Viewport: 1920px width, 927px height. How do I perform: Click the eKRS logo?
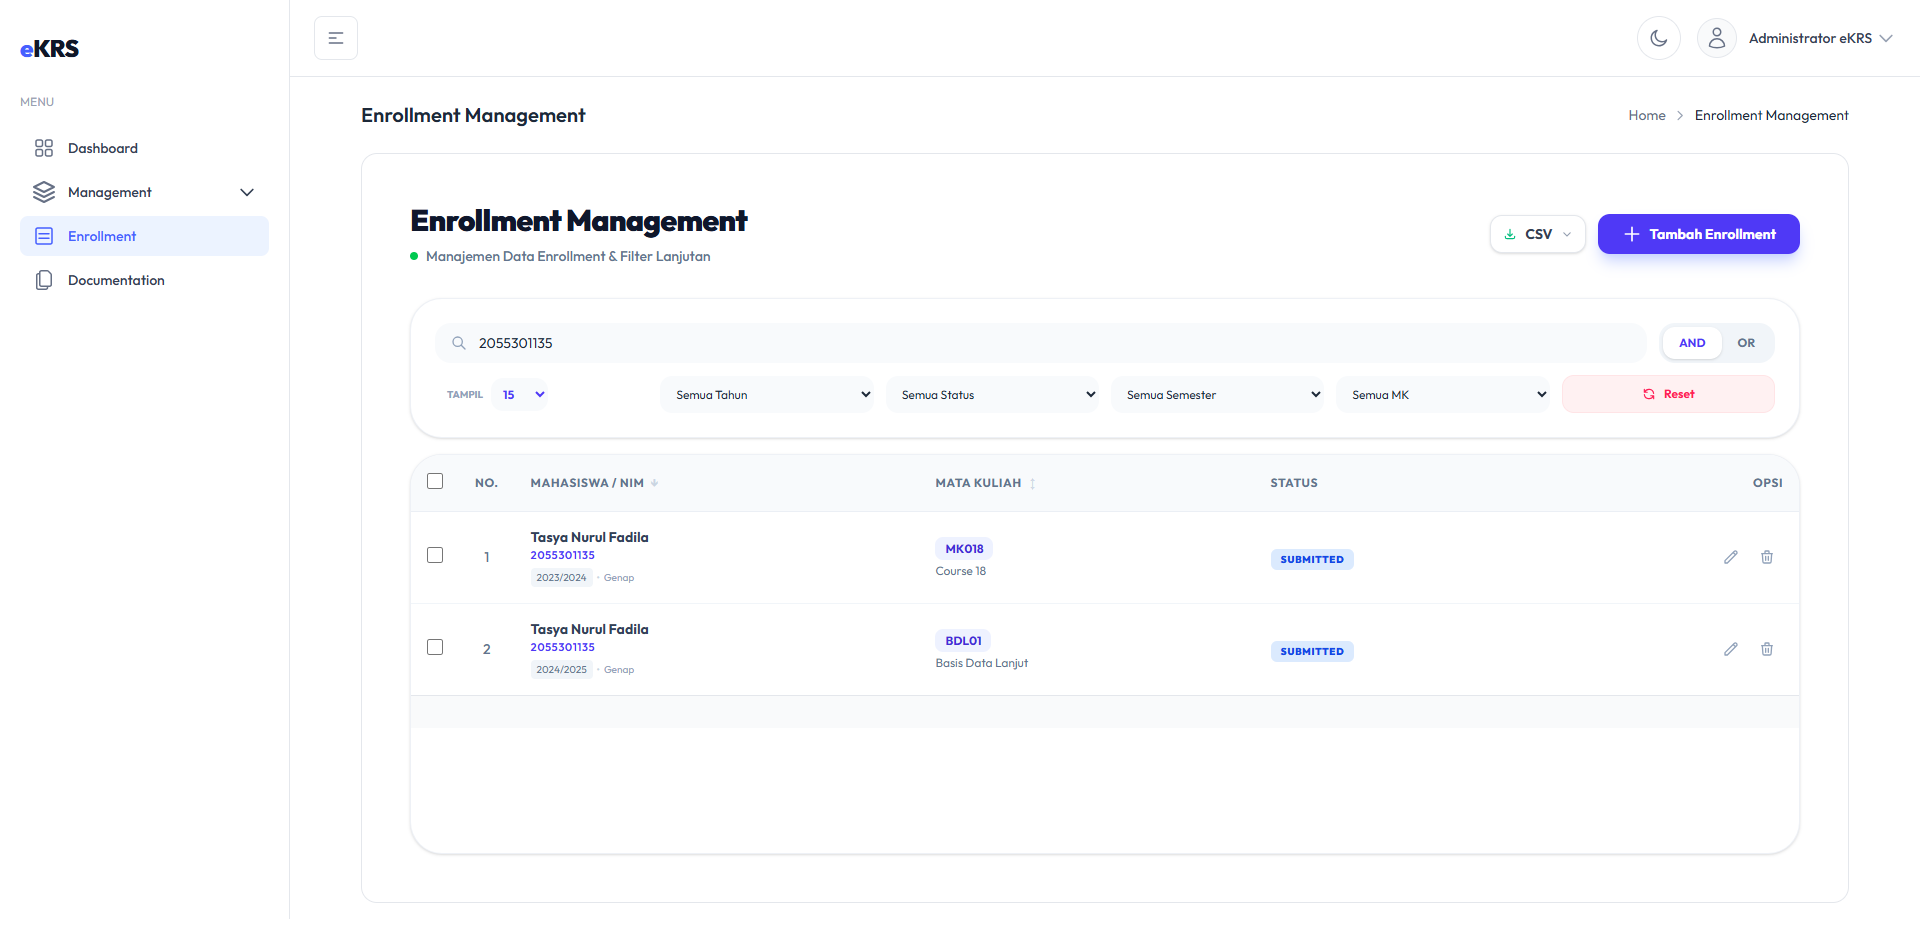(49, 48)
